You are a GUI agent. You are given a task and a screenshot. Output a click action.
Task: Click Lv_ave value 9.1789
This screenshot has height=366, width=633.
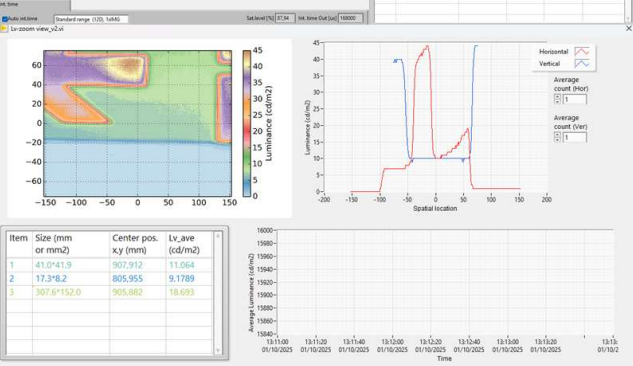point(189,279)
